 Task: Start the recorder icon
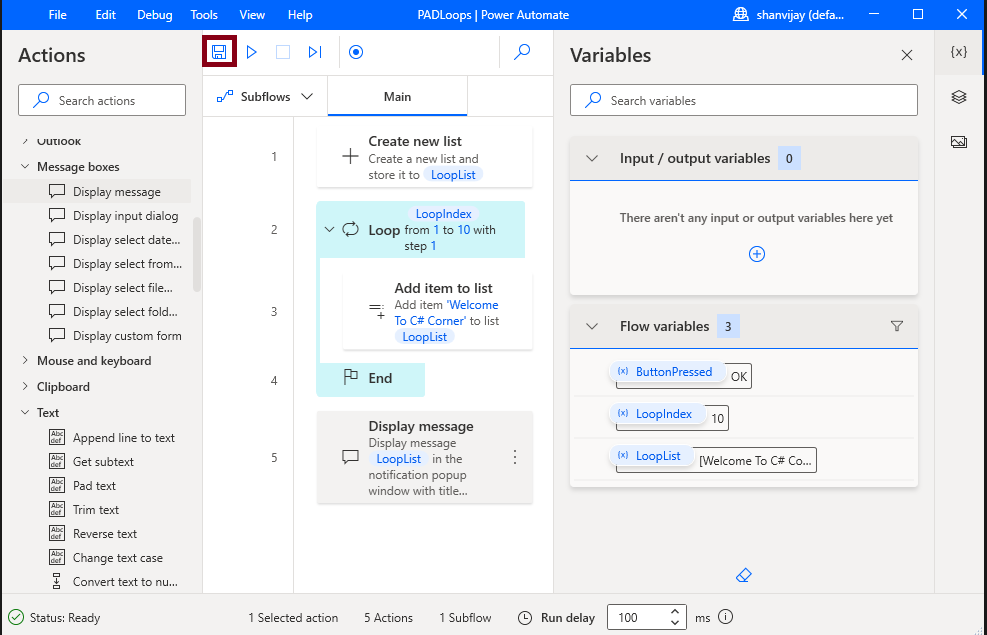[x=356, y=52]
